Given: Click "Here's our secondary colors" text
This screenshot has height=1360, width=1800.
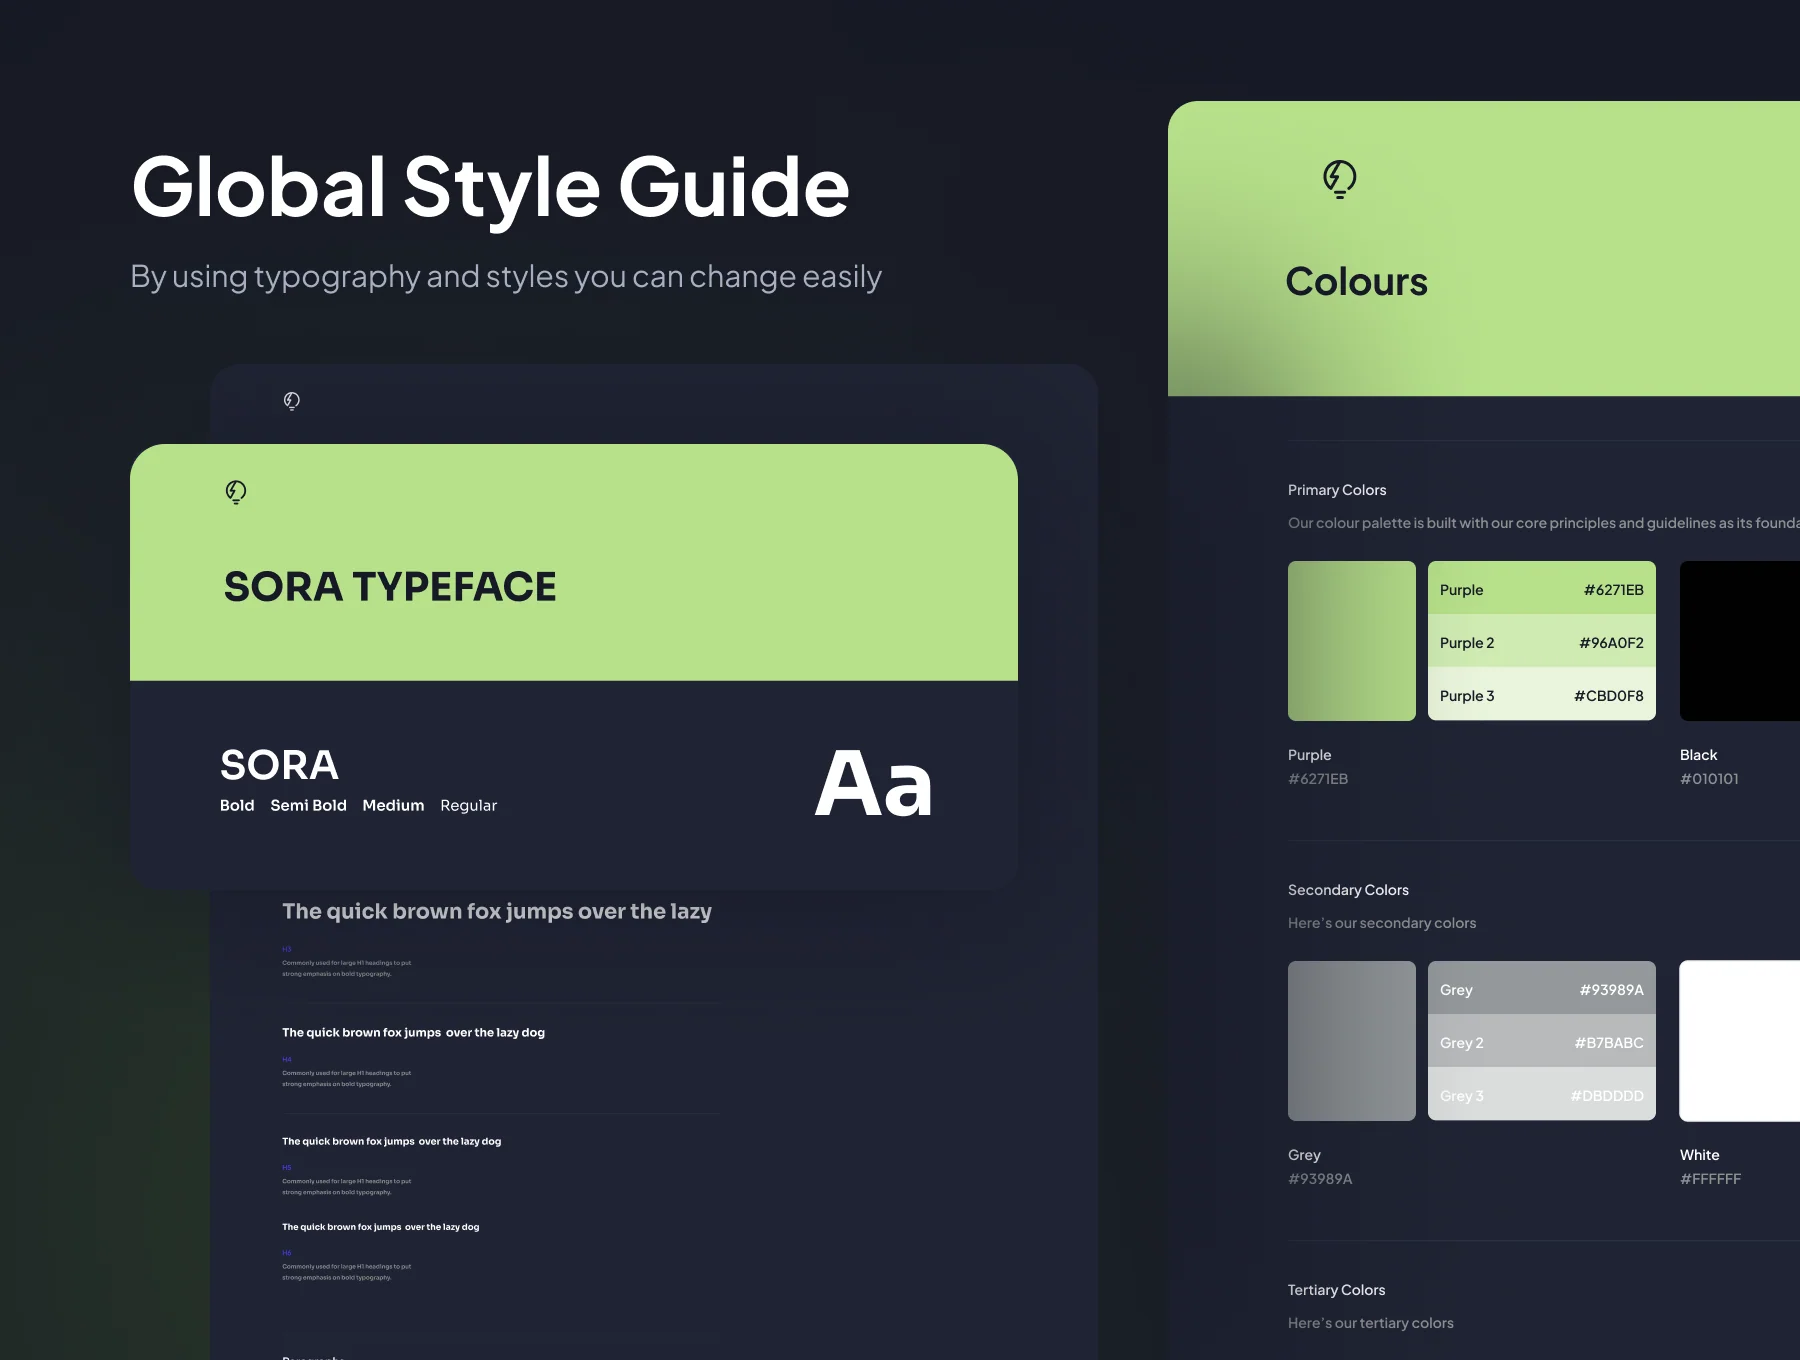Looking at the screenshot, I should [1382, 923].
